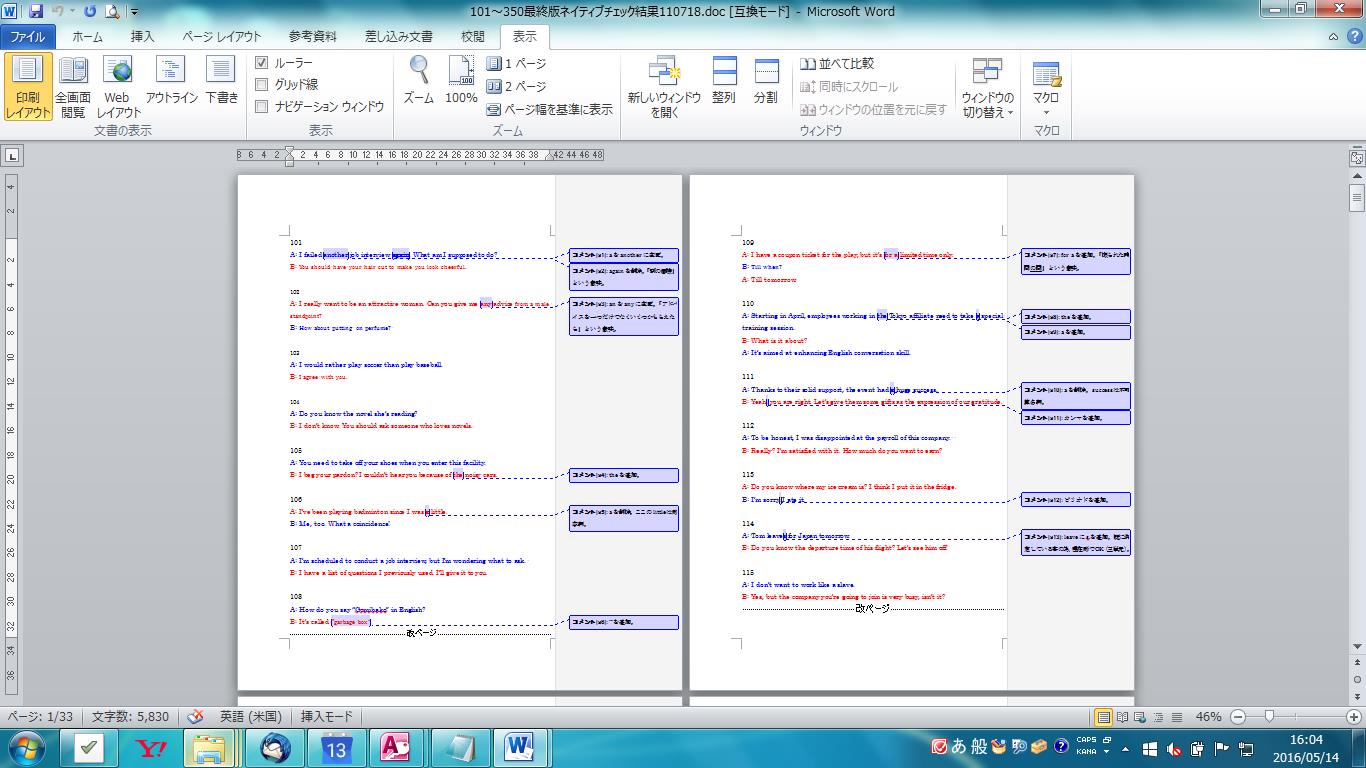
Task: Click Print Preview in Quick Access Toolbar
Action: point(112,12)
